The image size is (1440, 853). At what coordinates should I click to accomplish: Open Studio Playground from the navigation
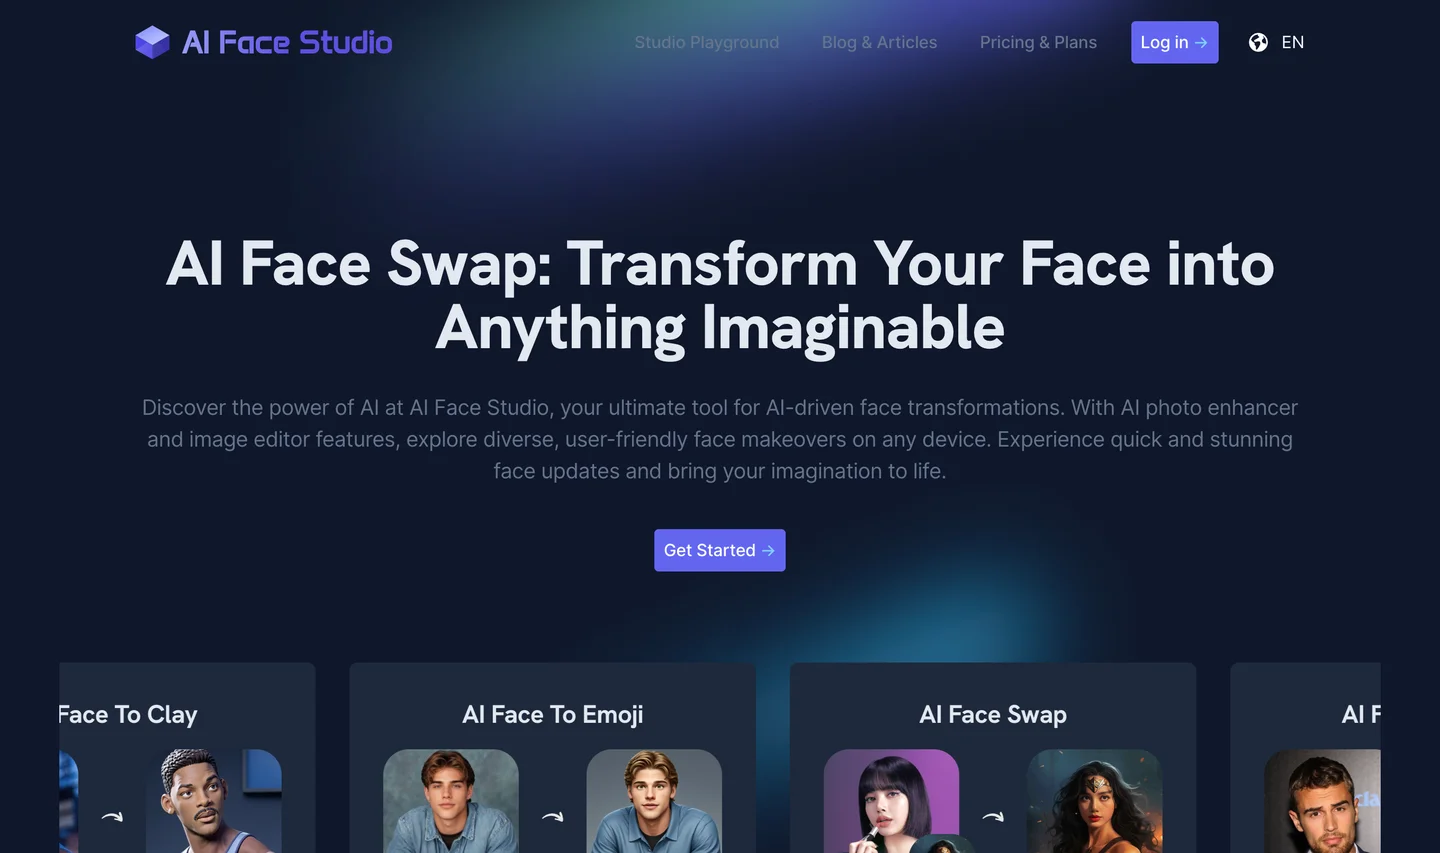706,42
